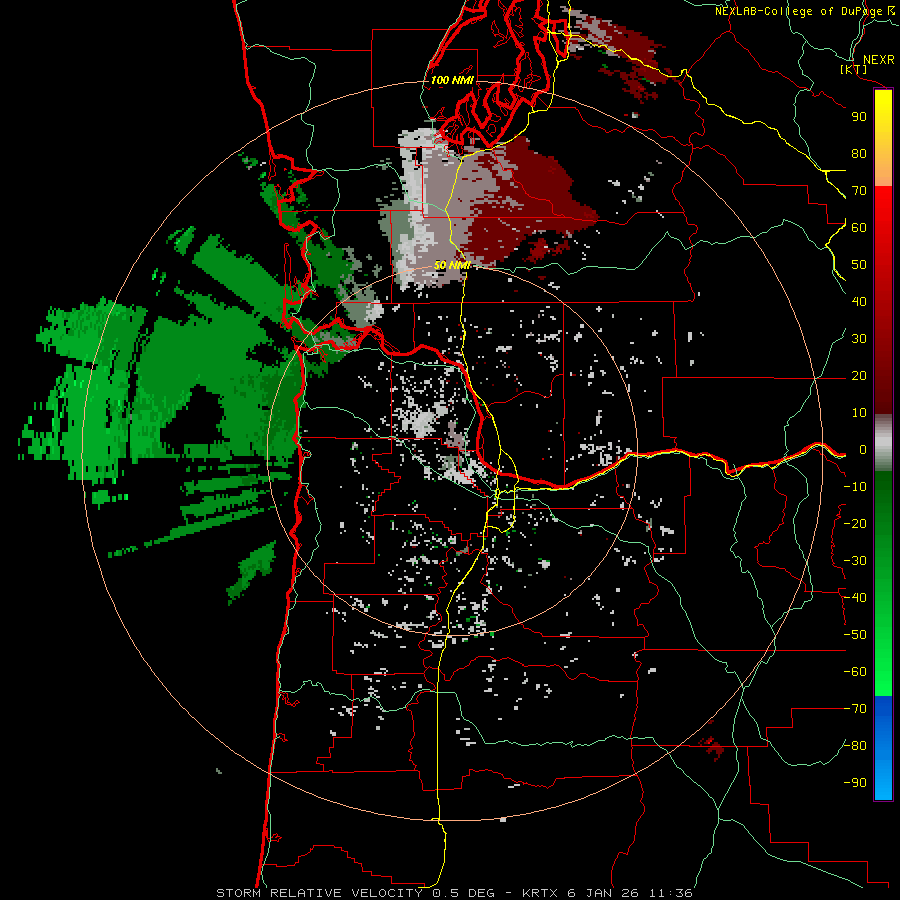900x900 pixels.
Task: Click the 40 value on the velocity scale
Action: click(x=859, y=301)
